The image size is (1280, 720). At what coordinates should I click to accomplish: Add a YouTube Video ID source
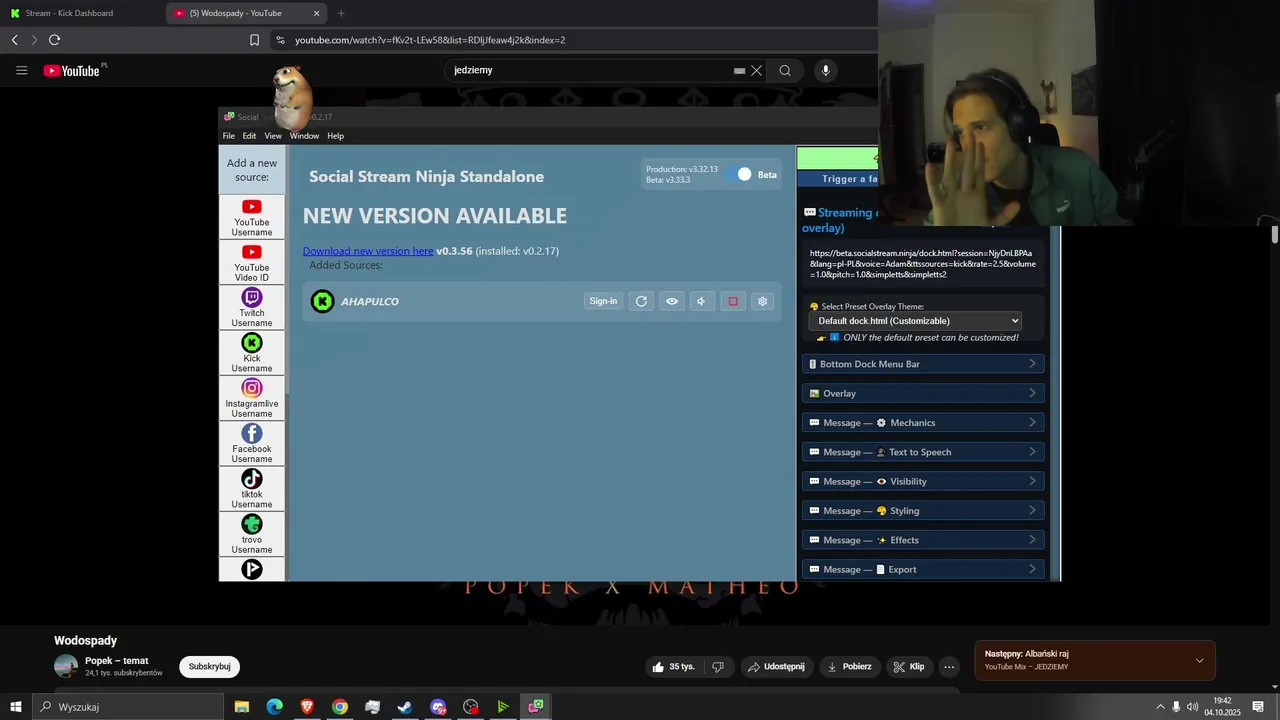tap(252, 262)
